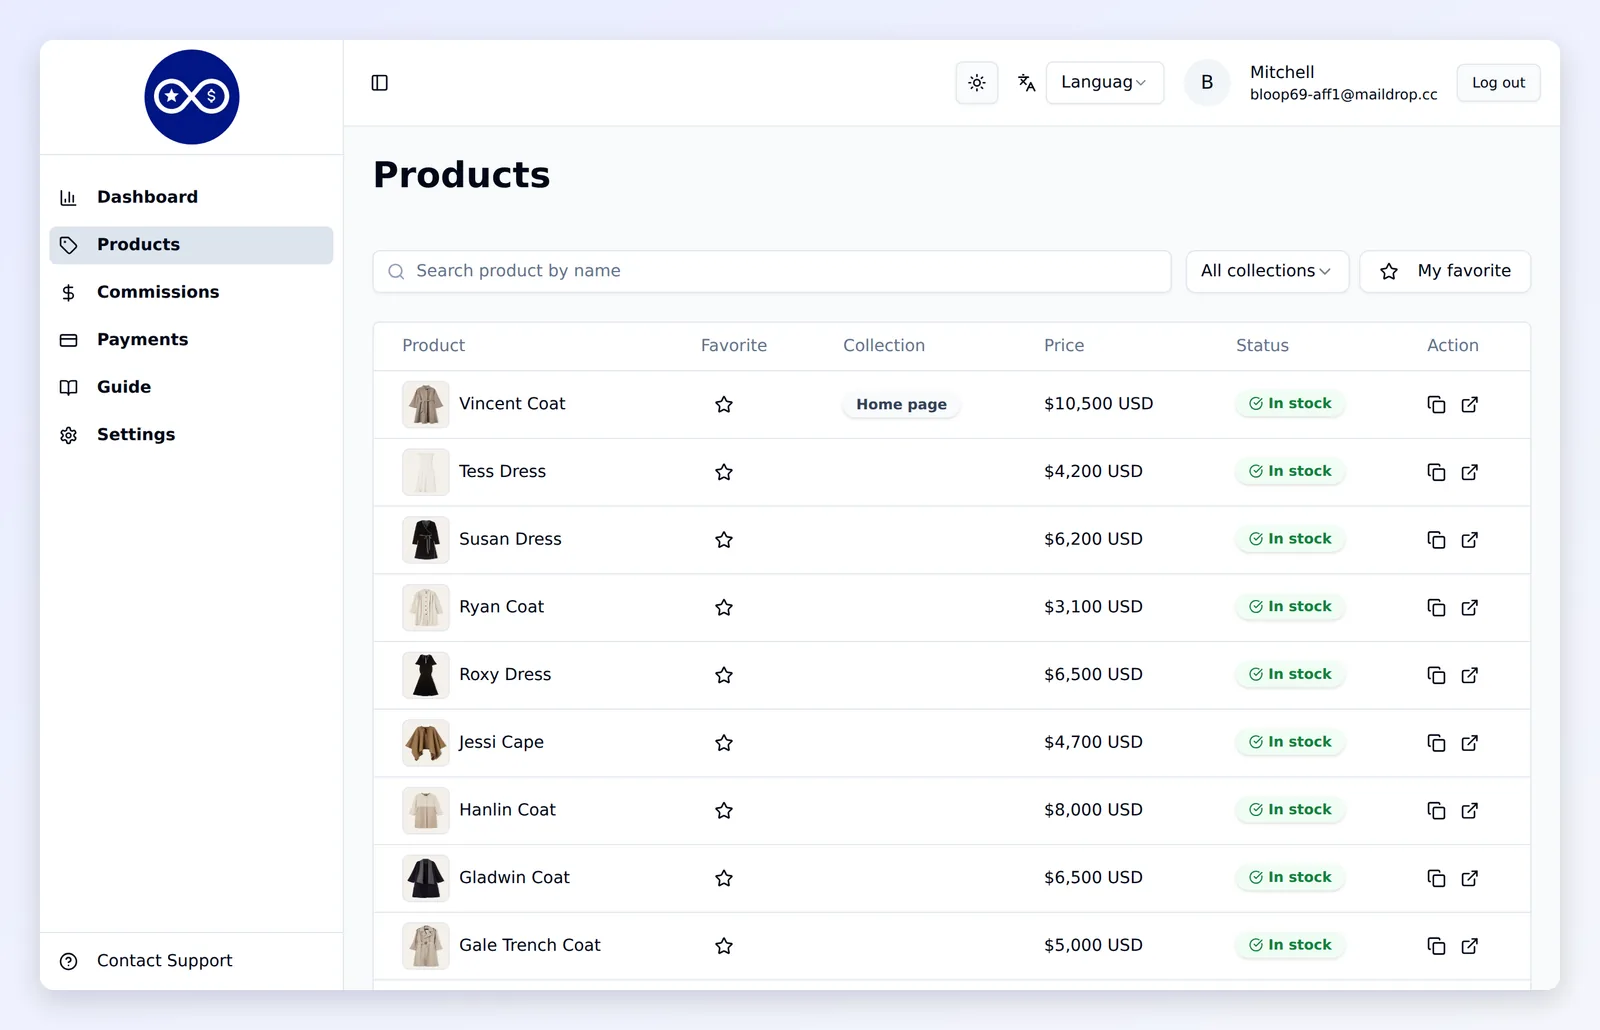Open Ryan Coat external link

pos(1470,607)
